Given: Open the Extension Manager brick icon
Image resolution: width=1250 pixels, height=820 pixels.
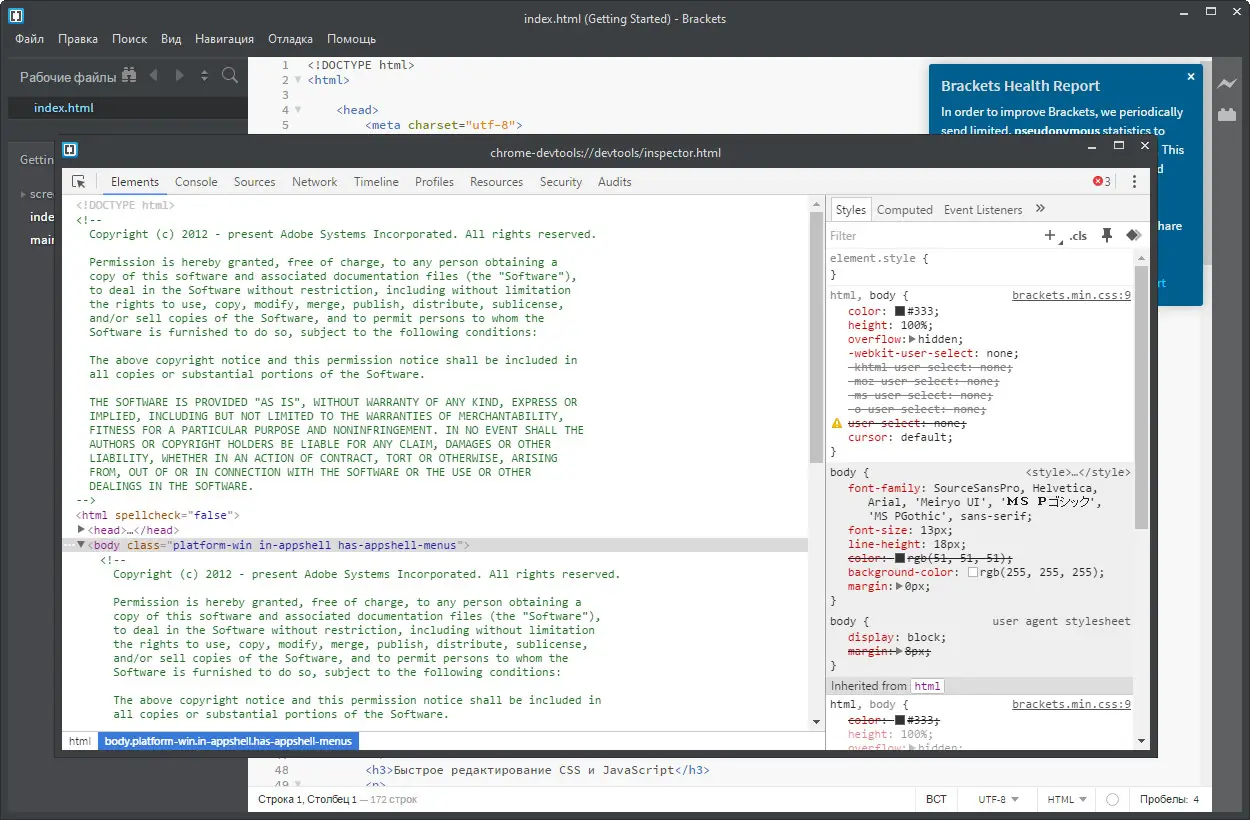Looking at the screenshot, I should [x=1227, y=115].
